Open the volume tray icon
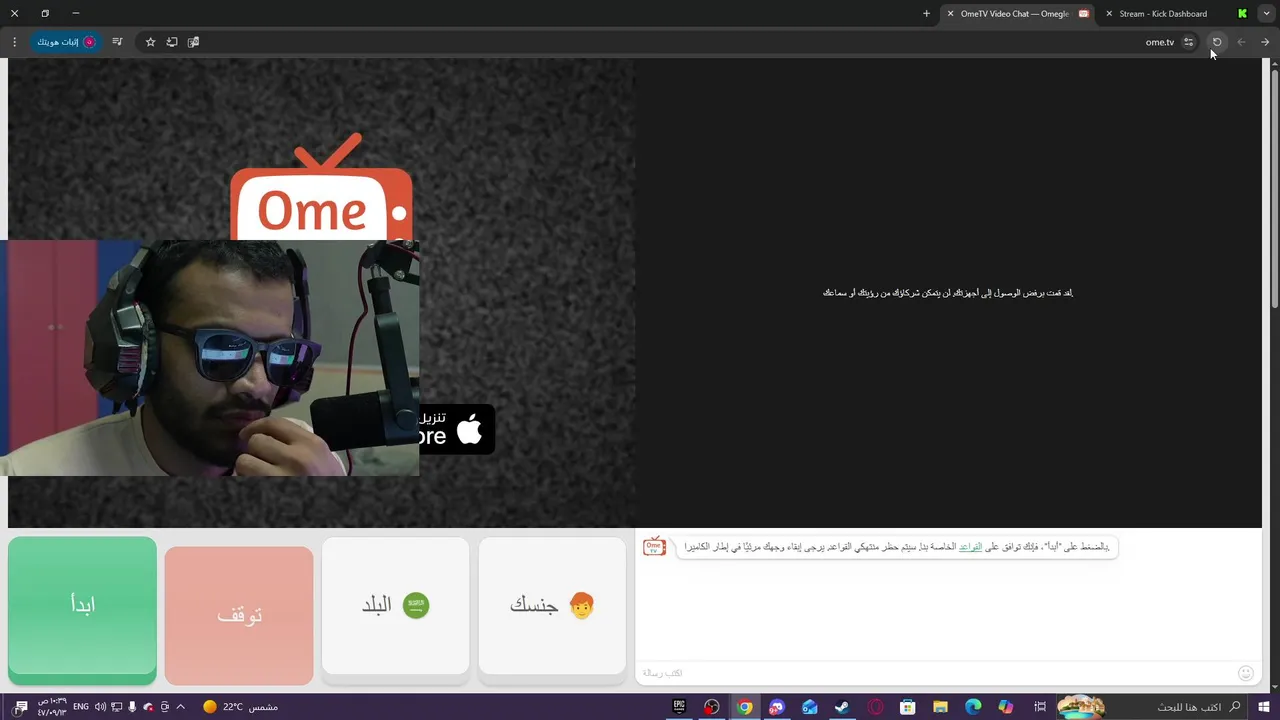The width and height of the screenshot is (1280, 720). tap(100, 707)
